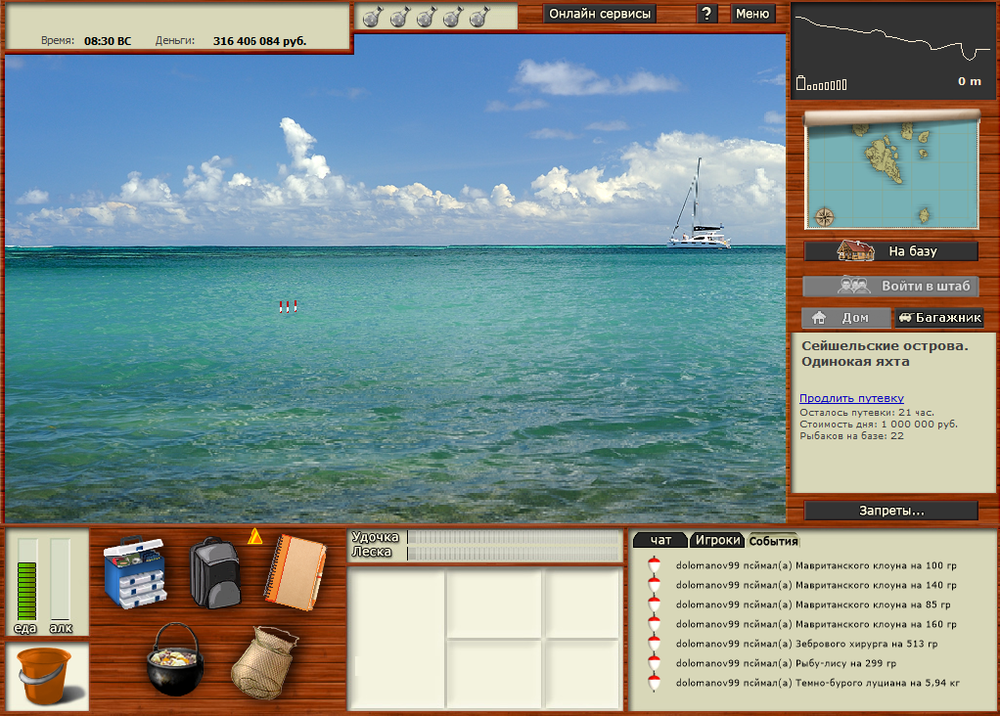Viewport: 1000px width, 716px height.
Task: Click the depth profile sonar display
Action: [x=893, y=50]
